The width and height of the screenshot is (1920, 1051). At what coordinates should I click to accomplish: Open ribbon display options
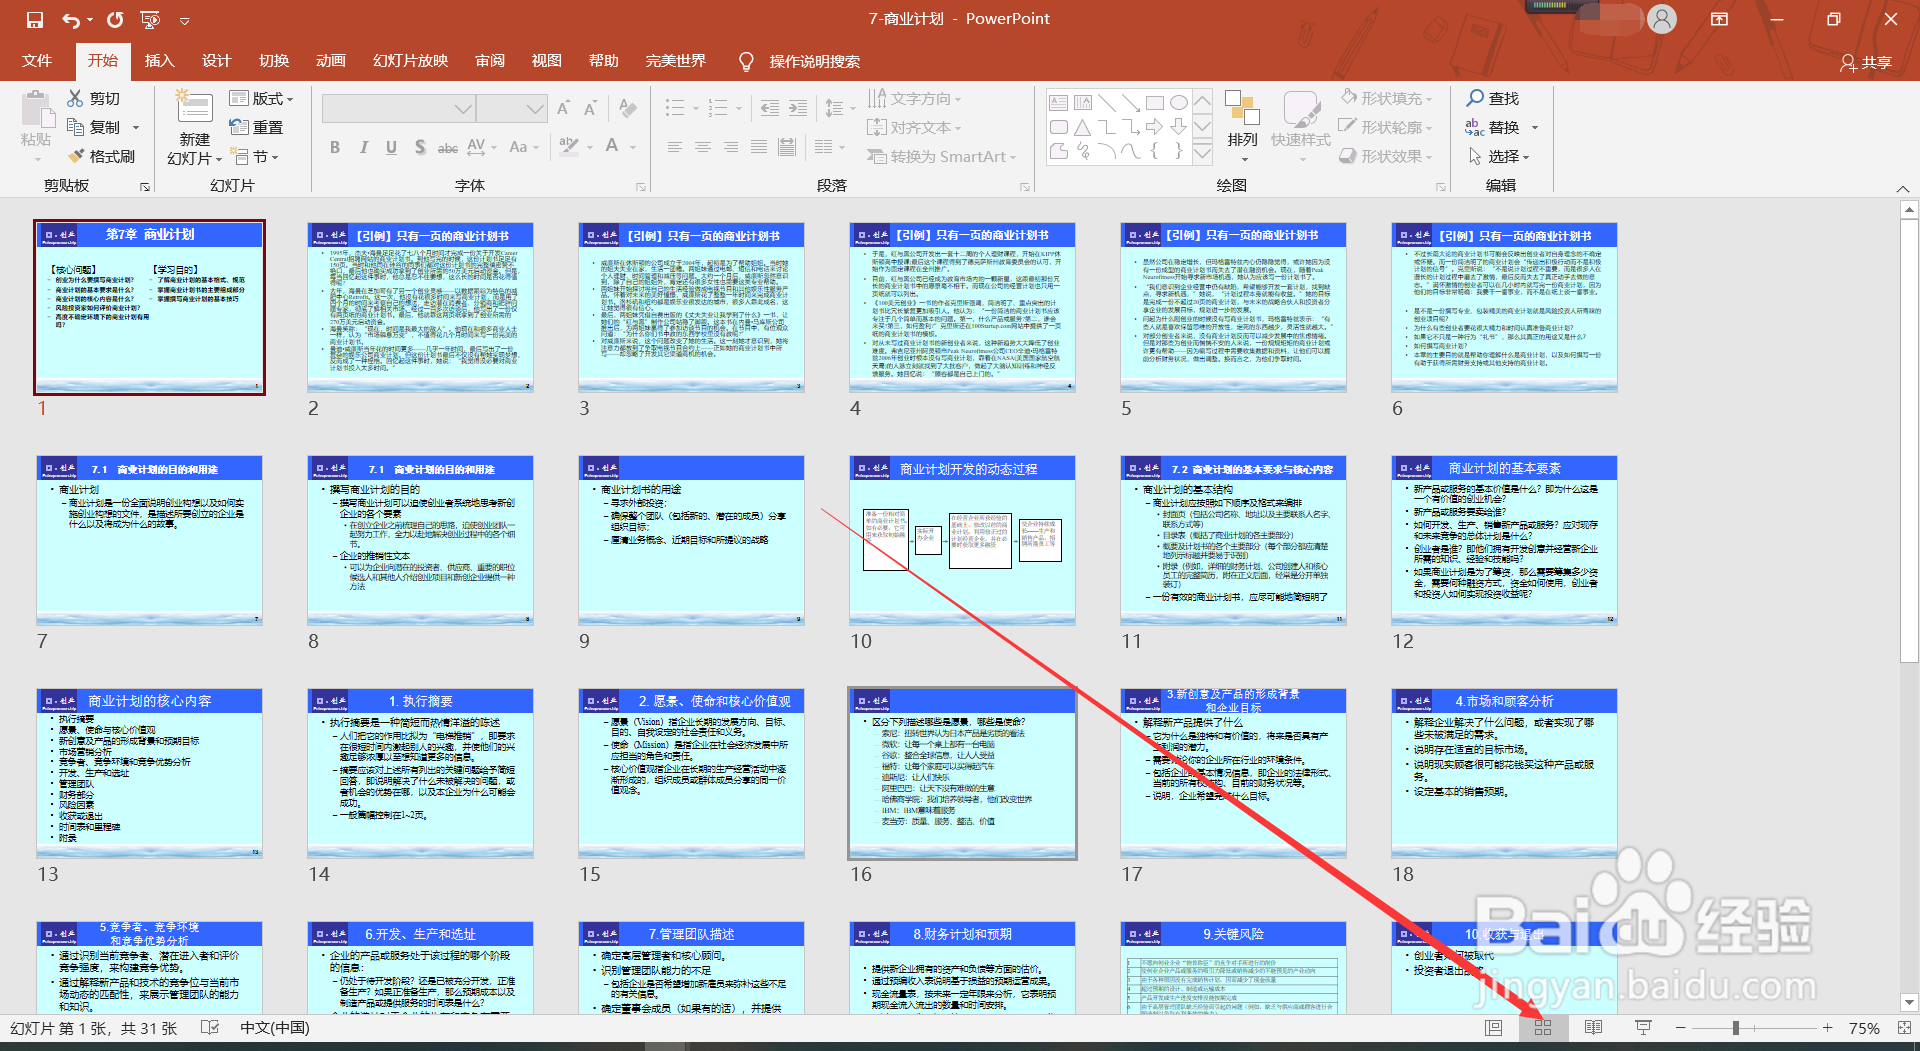coord(1719,19)
